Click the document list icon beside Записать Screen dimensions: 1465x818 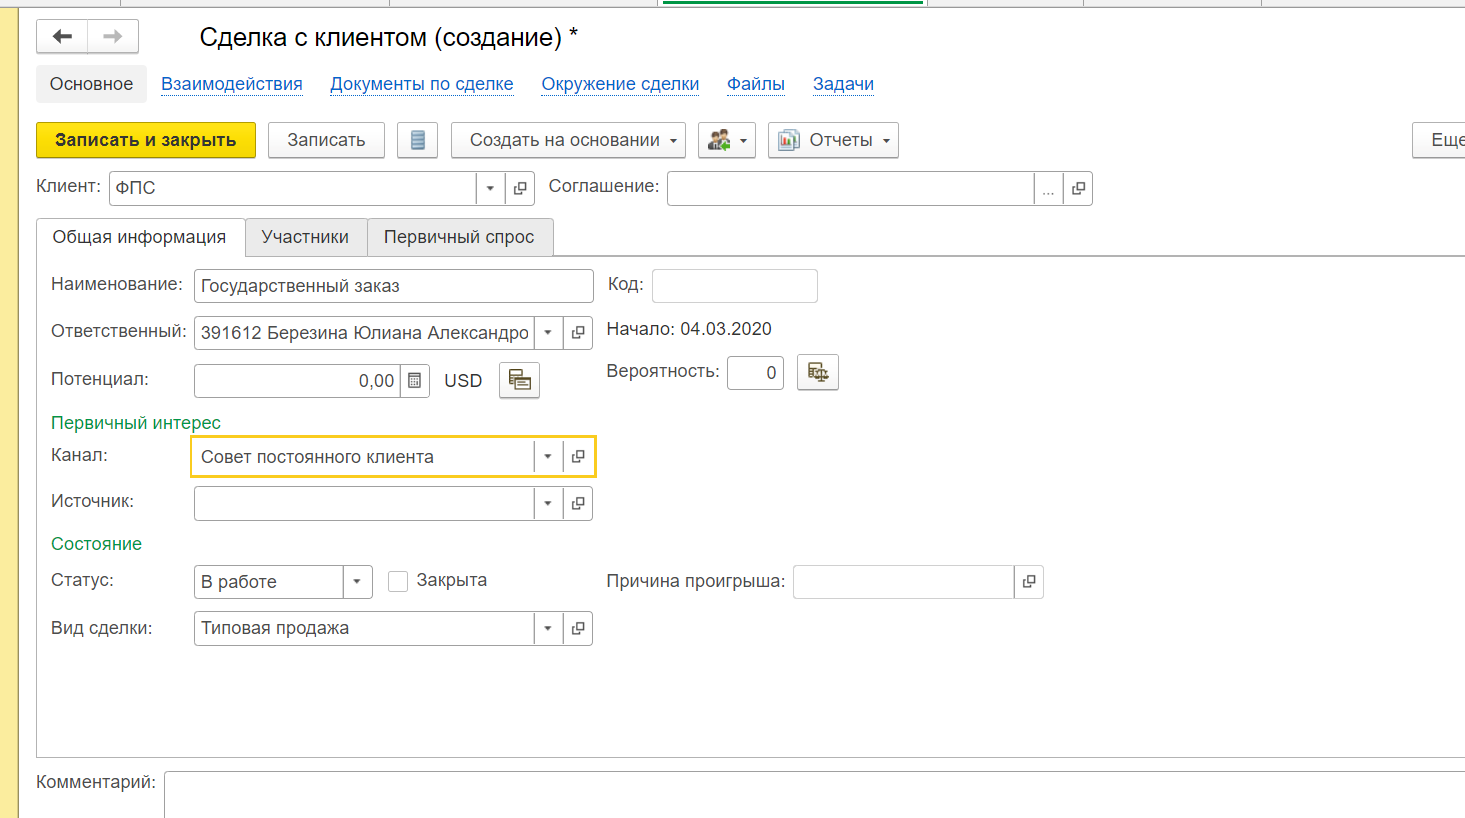pos(417,140)
